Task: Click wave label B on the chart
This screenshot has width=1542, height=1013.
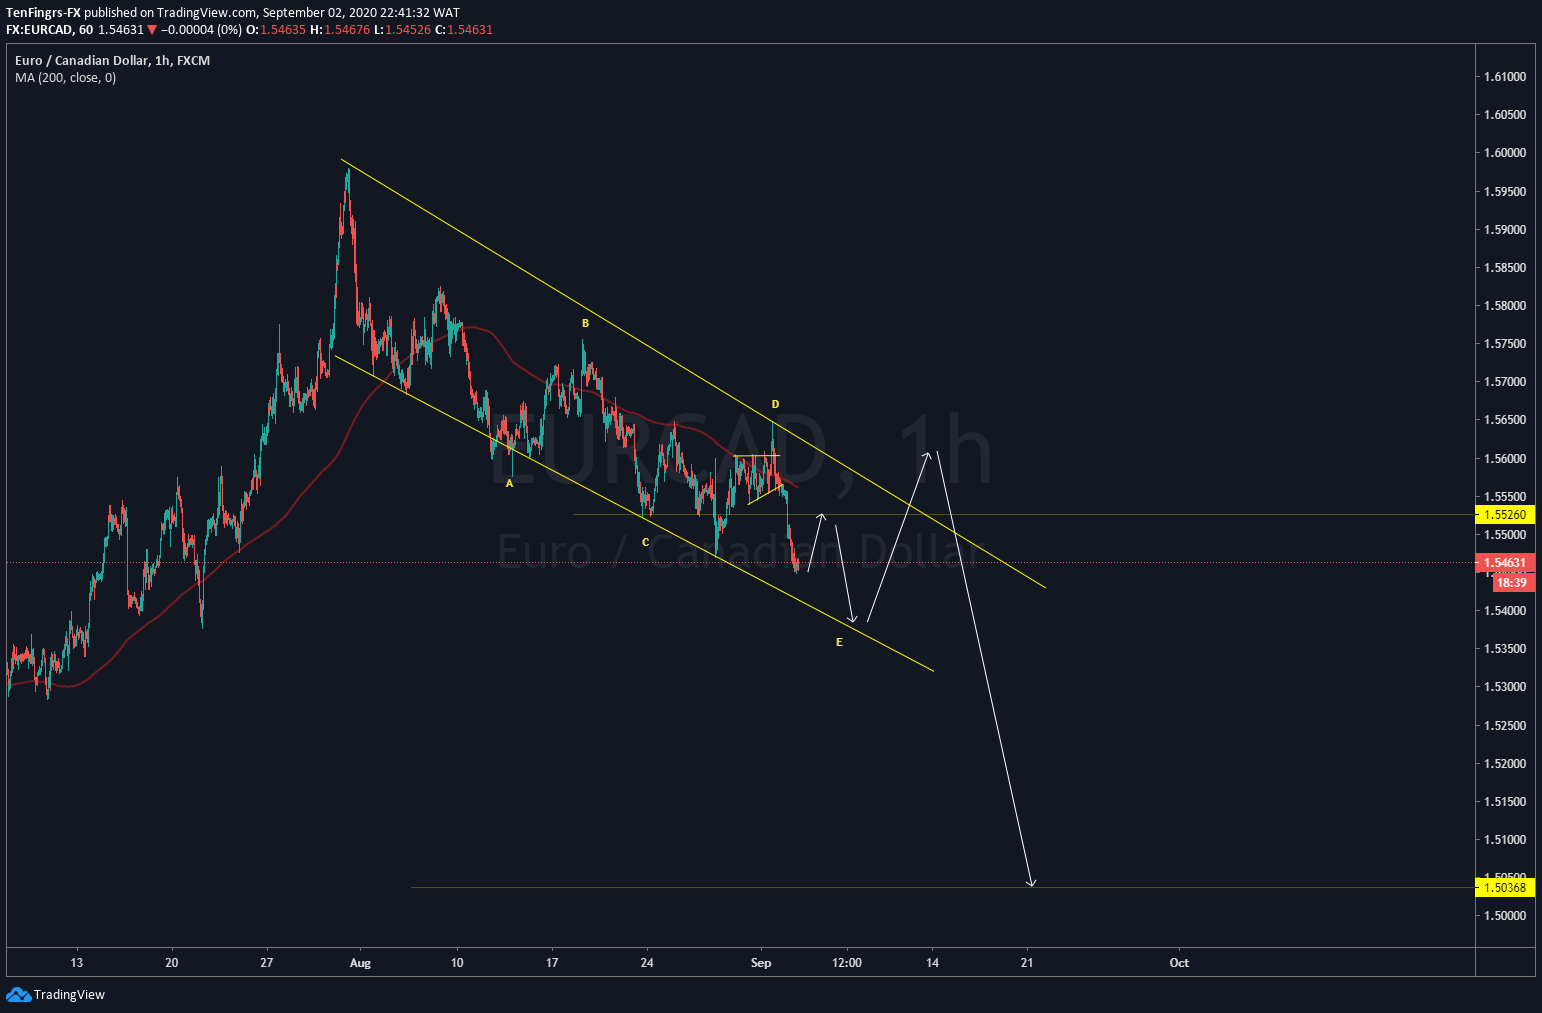Action: click(x=586, y=323)
